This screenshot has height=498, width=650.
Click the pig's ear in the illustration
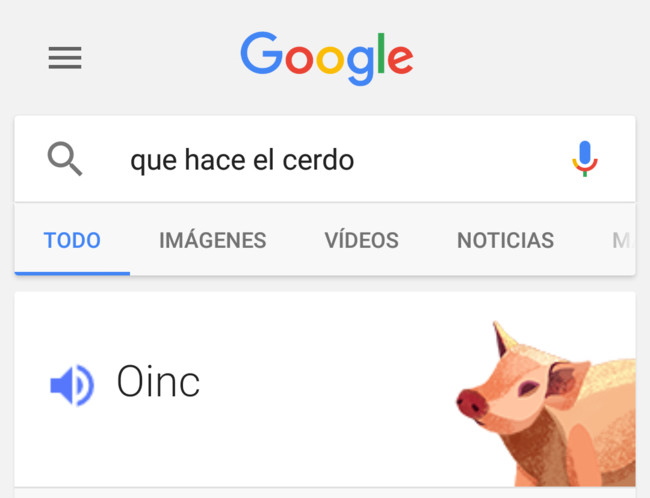tap(567, 380)
